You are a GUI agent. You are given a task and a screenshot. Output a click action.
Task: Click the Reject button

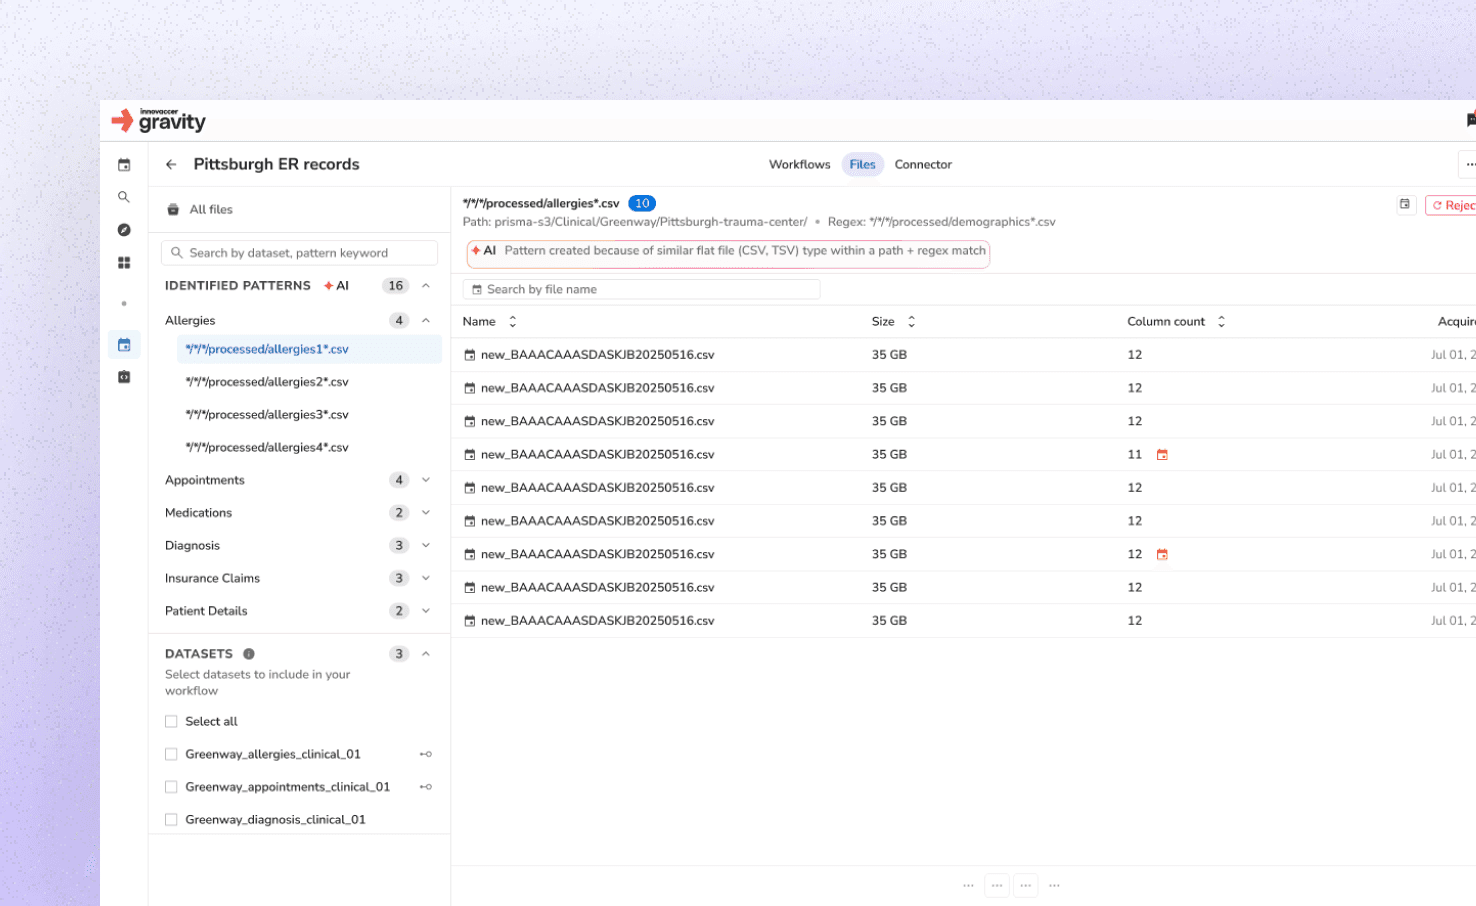(1451, 205)
